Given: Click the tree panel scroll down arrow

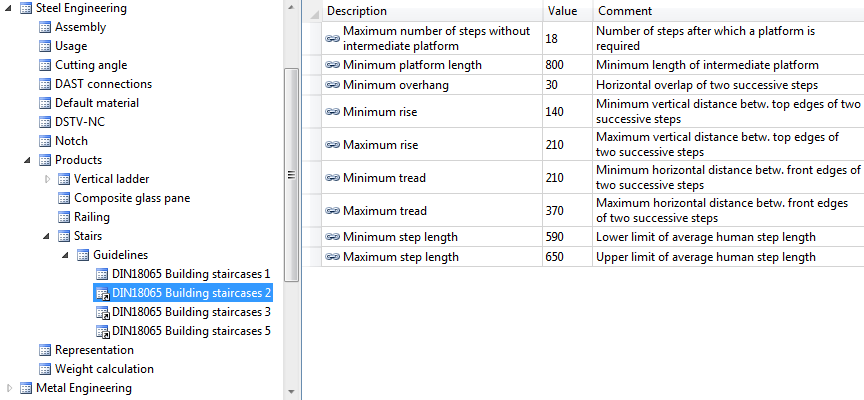Looking at the screenshot, I should pyautogui.click(x=292, y=392).
